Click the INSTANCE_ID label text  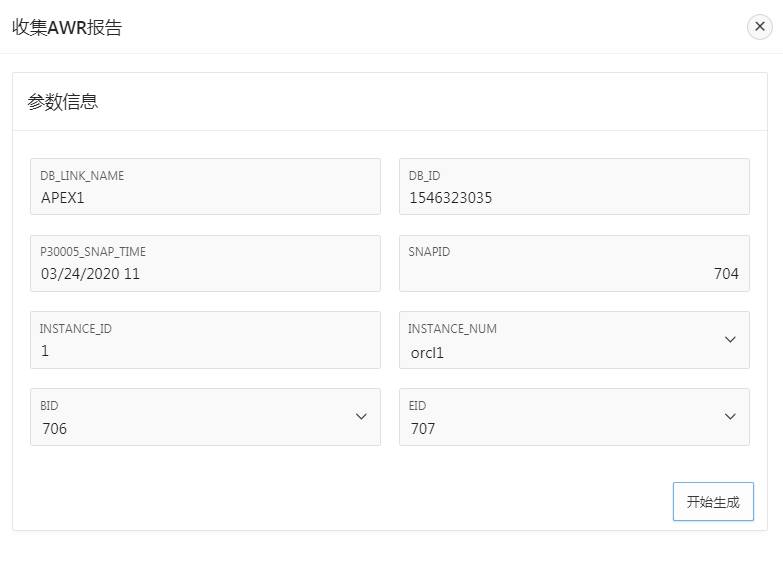pyautogui.click(x=76, y=328)
